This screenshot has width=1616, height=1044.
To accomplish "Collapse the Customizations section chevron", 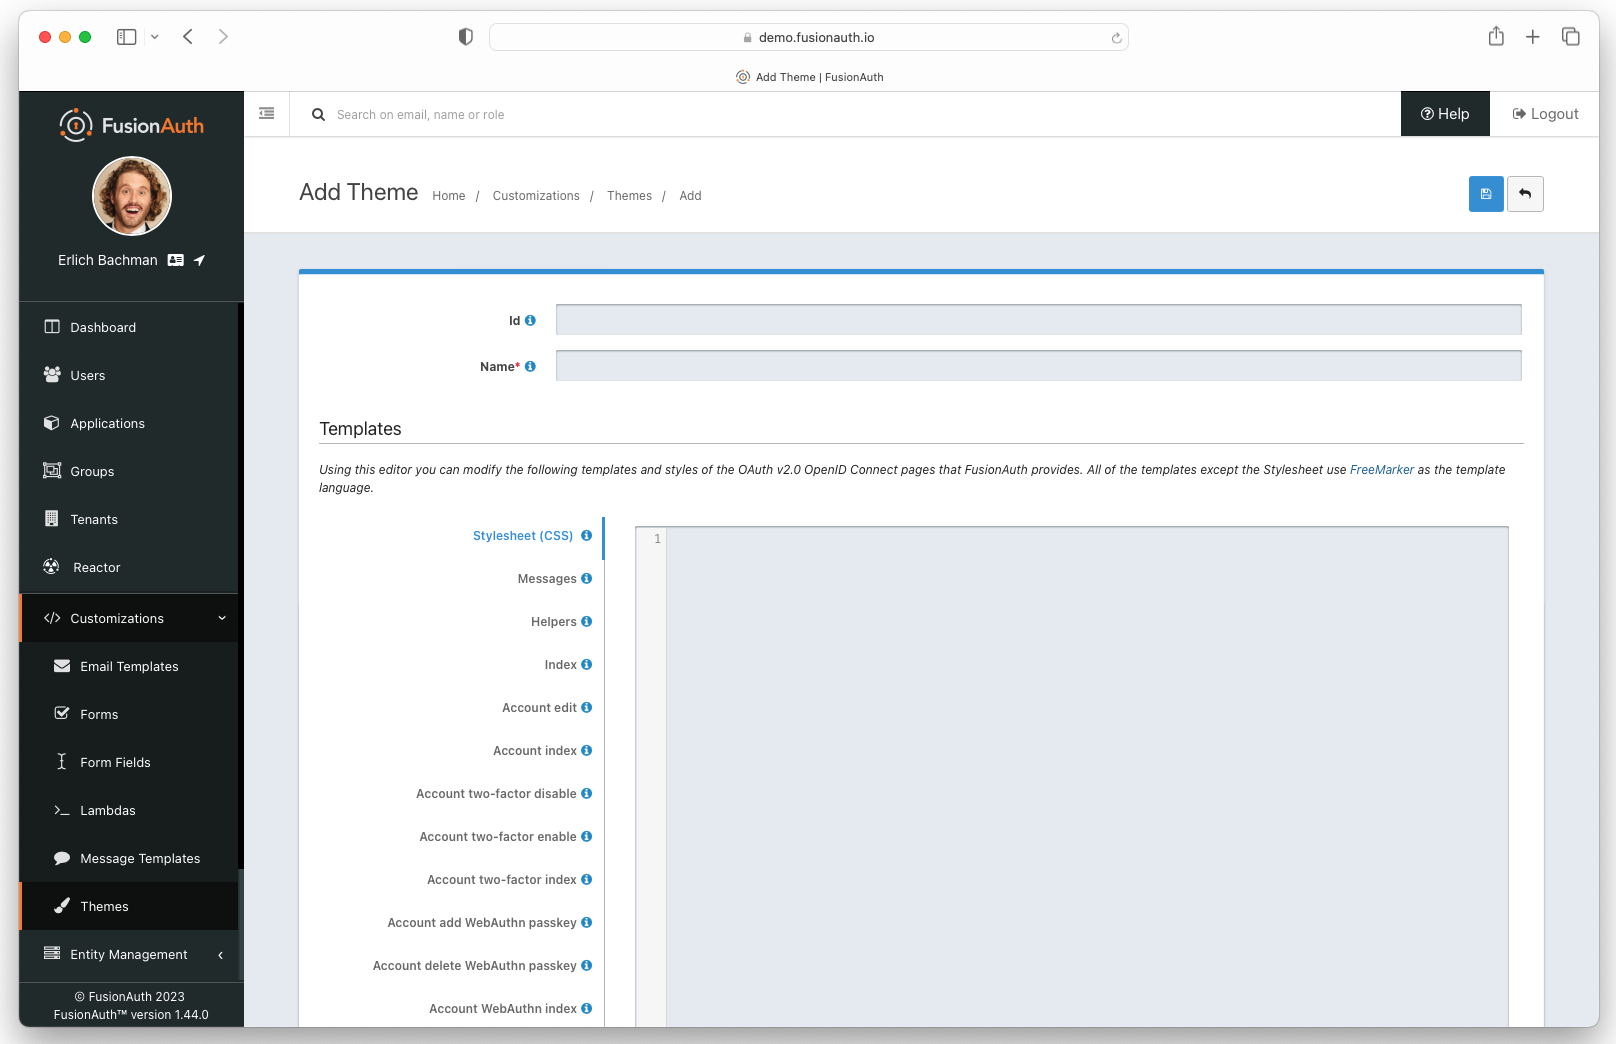I will point(222,618).
